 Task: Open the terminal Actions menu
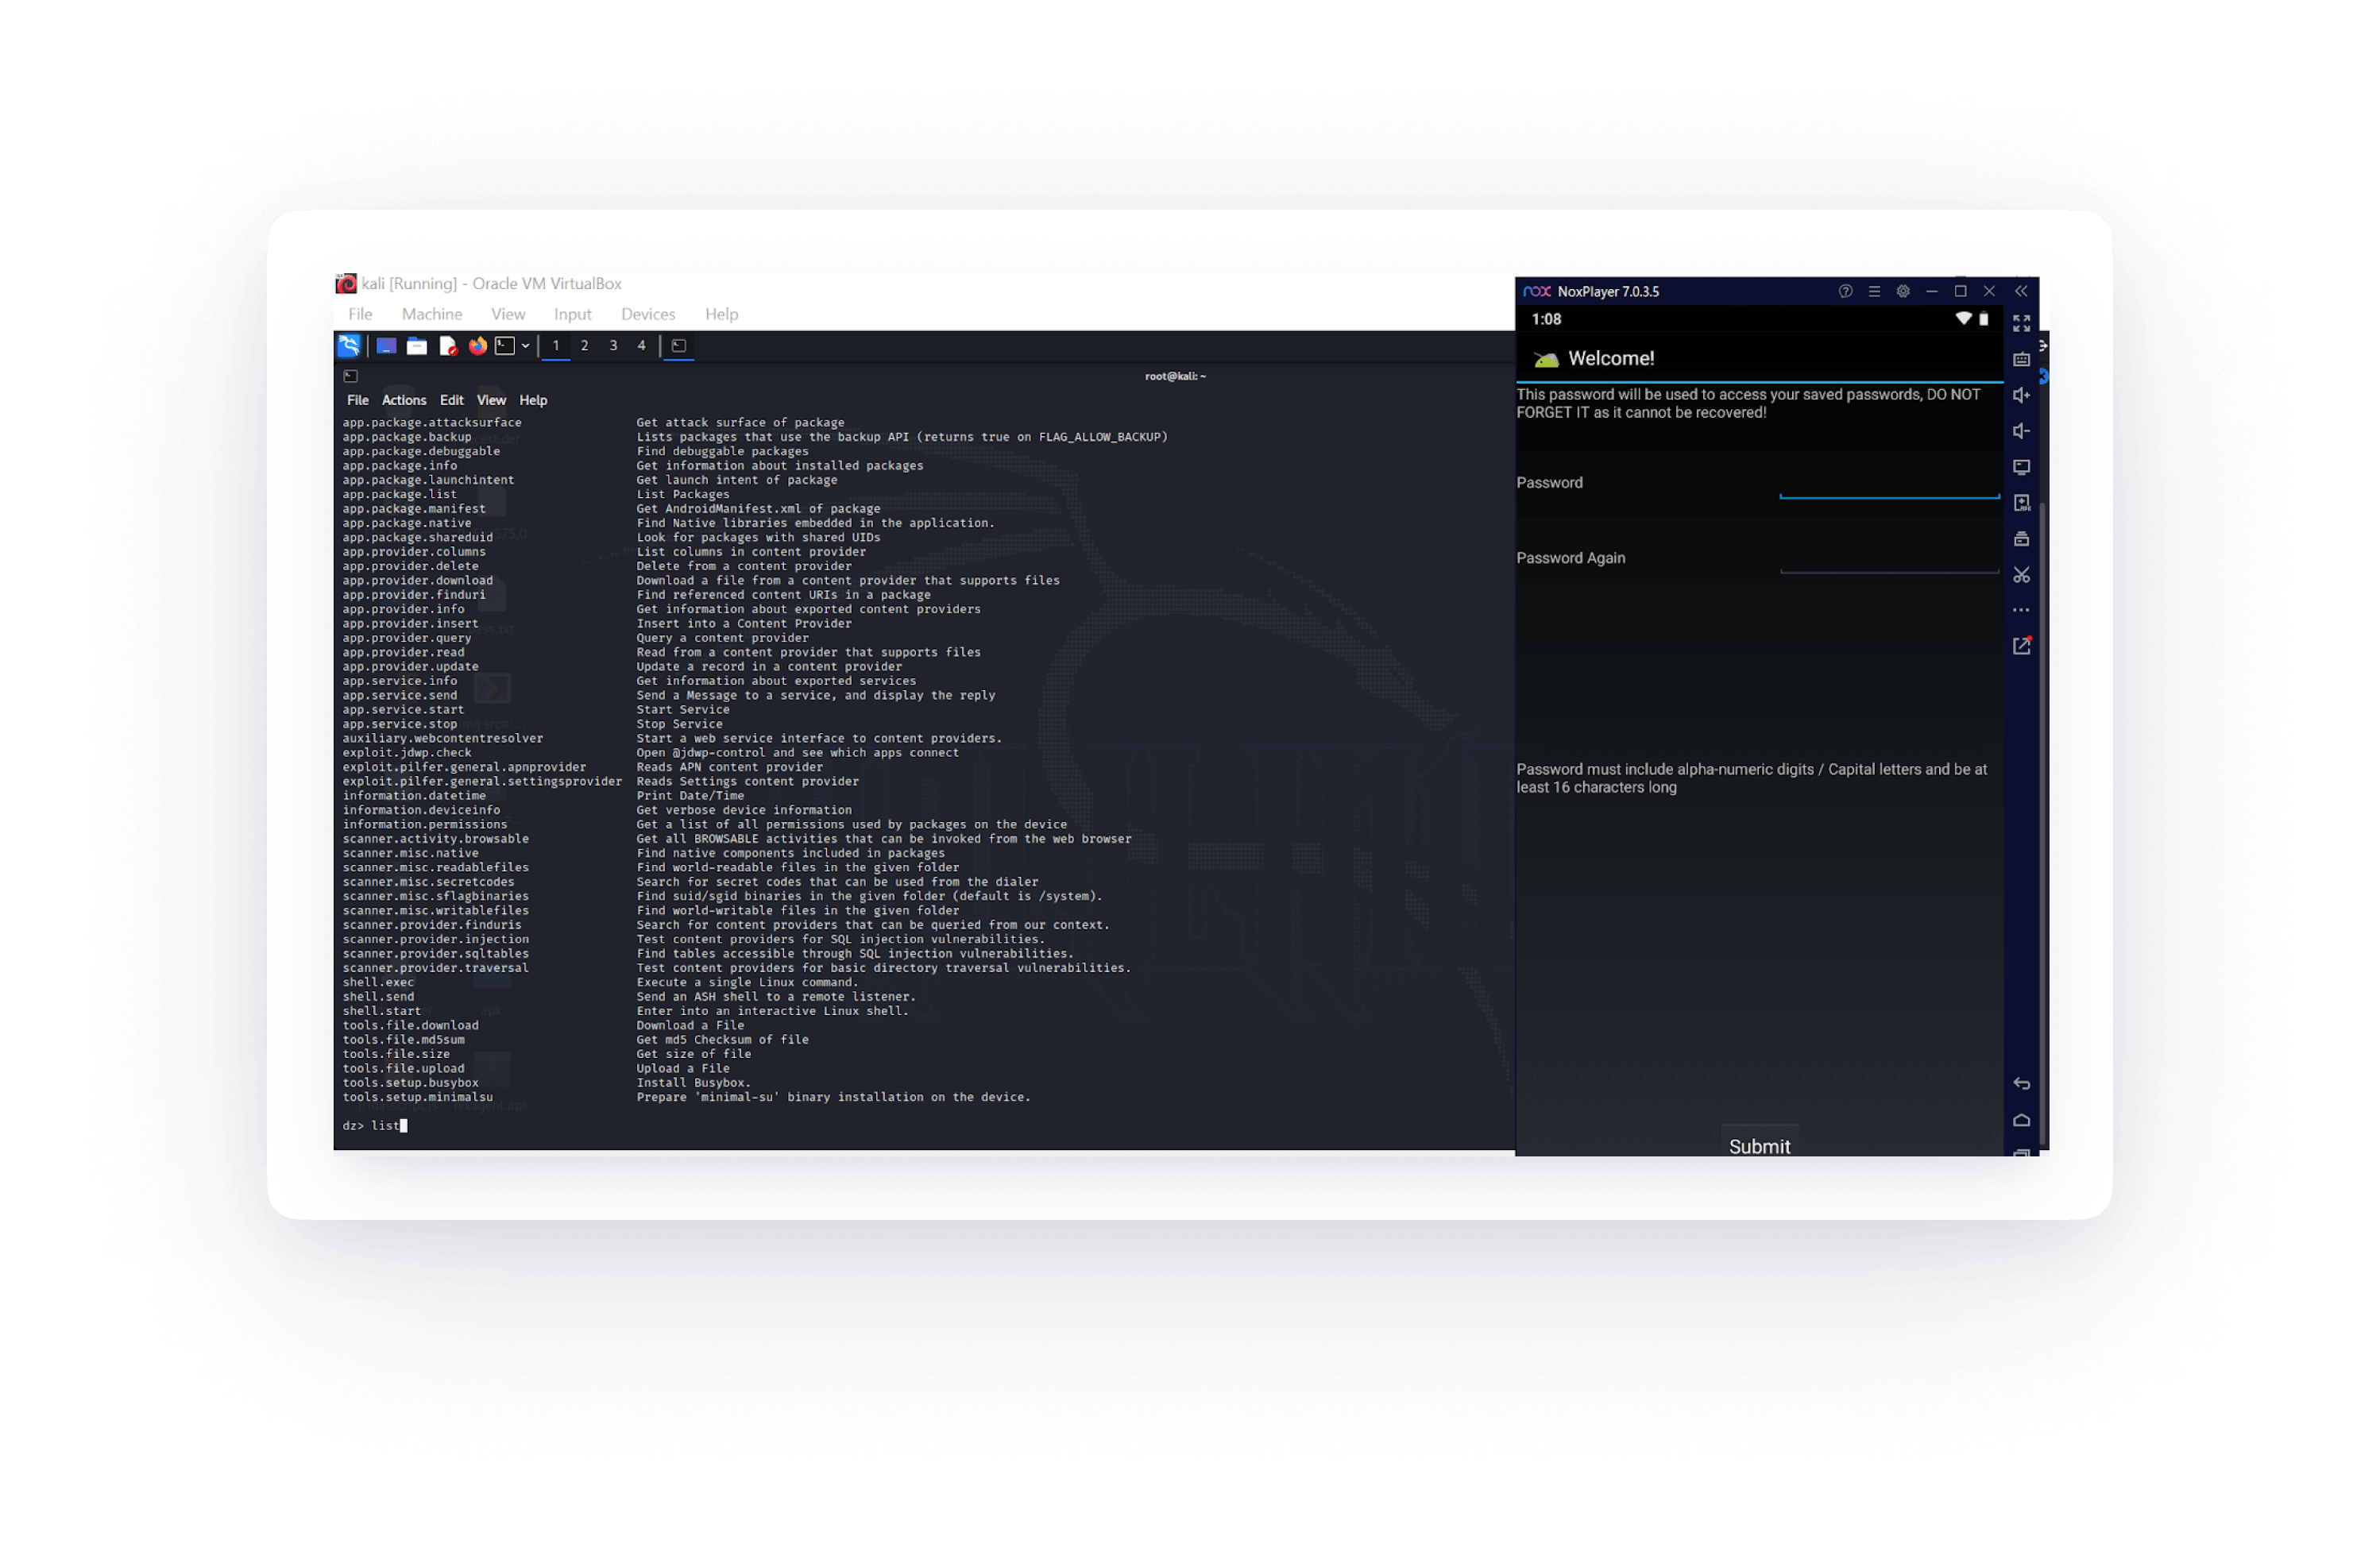coord(404,400)
